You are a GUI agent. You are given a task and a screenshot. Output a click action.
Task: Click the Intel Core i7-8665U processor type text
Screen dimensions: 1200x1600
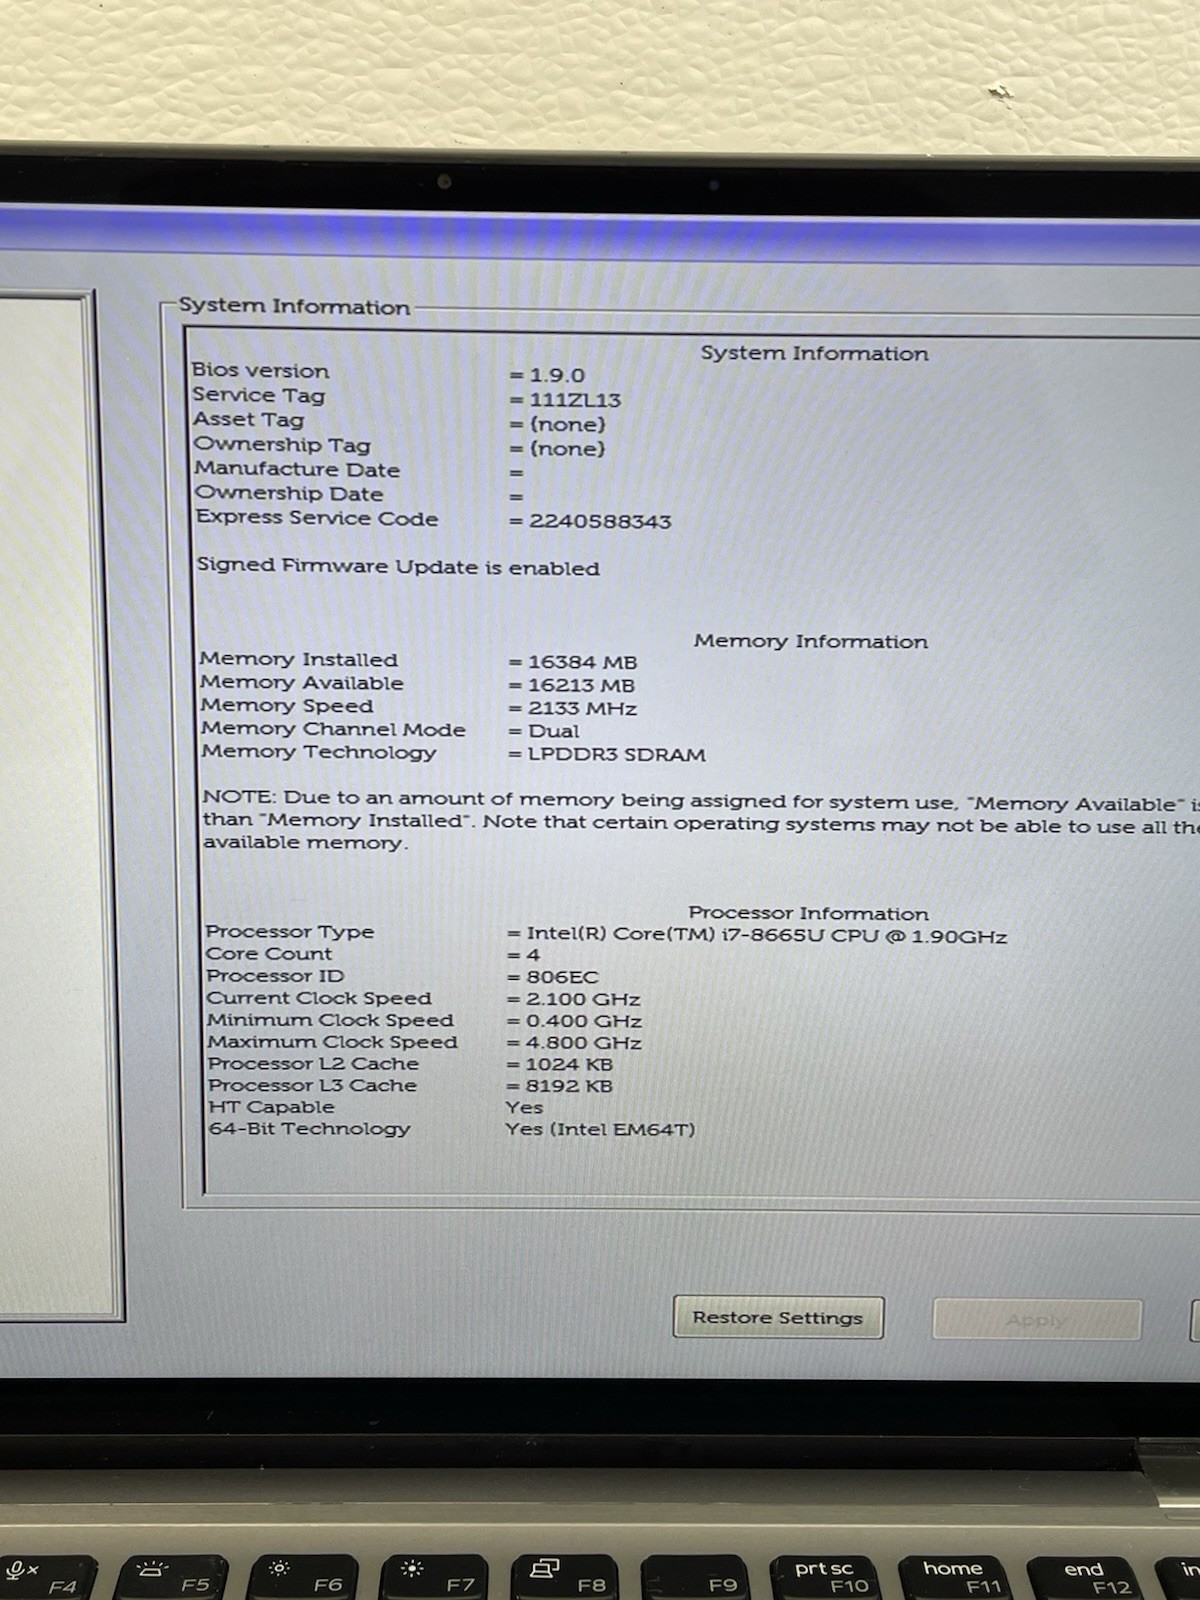click(x=767, y=936)
